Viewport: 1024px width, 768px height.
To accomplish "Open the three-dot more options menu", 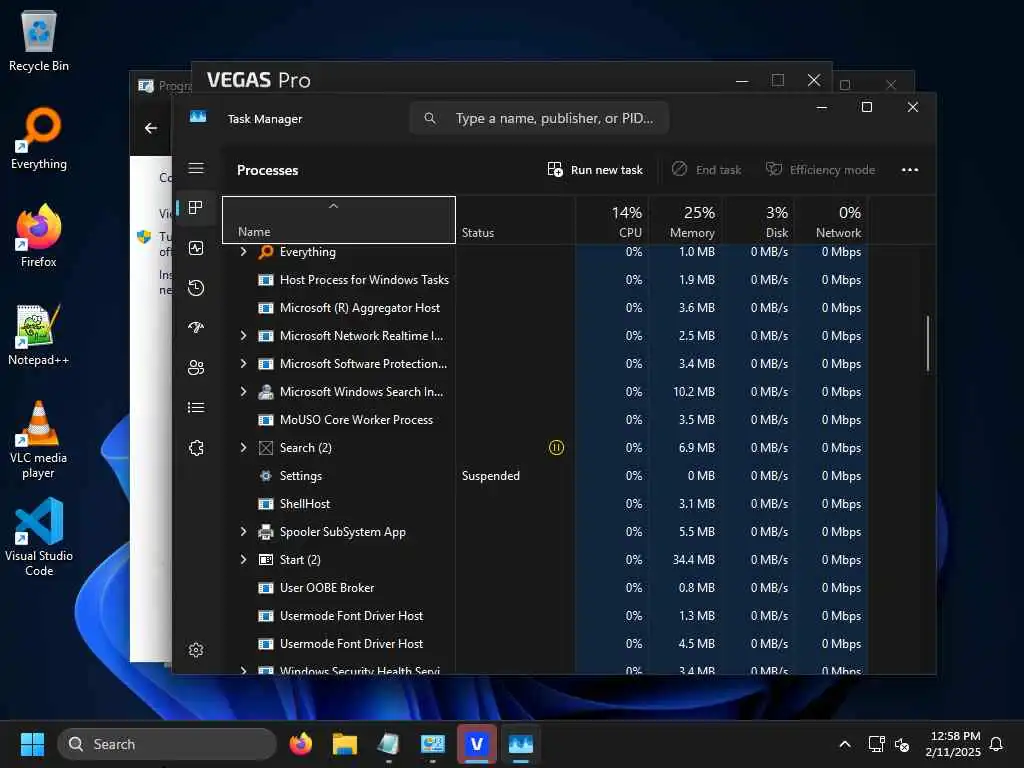I will click(910, 170).
